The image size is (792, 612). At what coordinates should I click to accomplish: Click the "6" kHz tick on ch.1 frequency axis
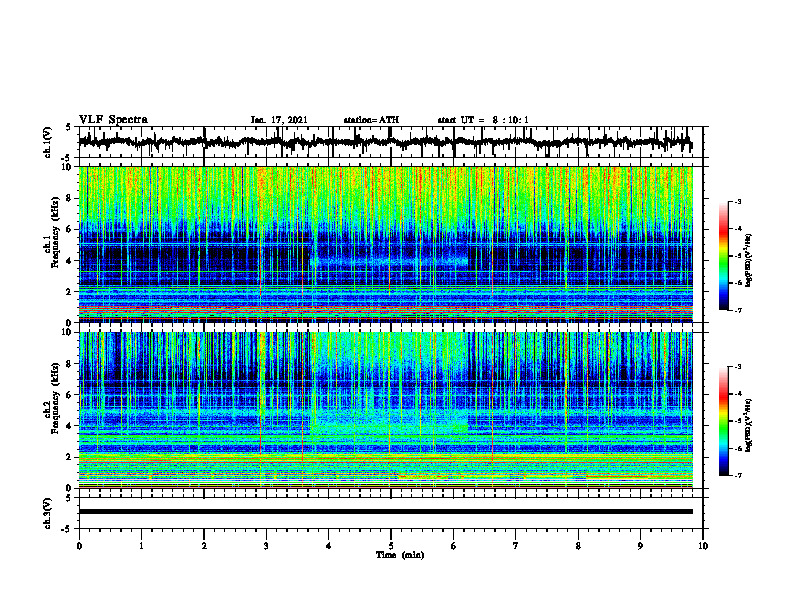70,229
